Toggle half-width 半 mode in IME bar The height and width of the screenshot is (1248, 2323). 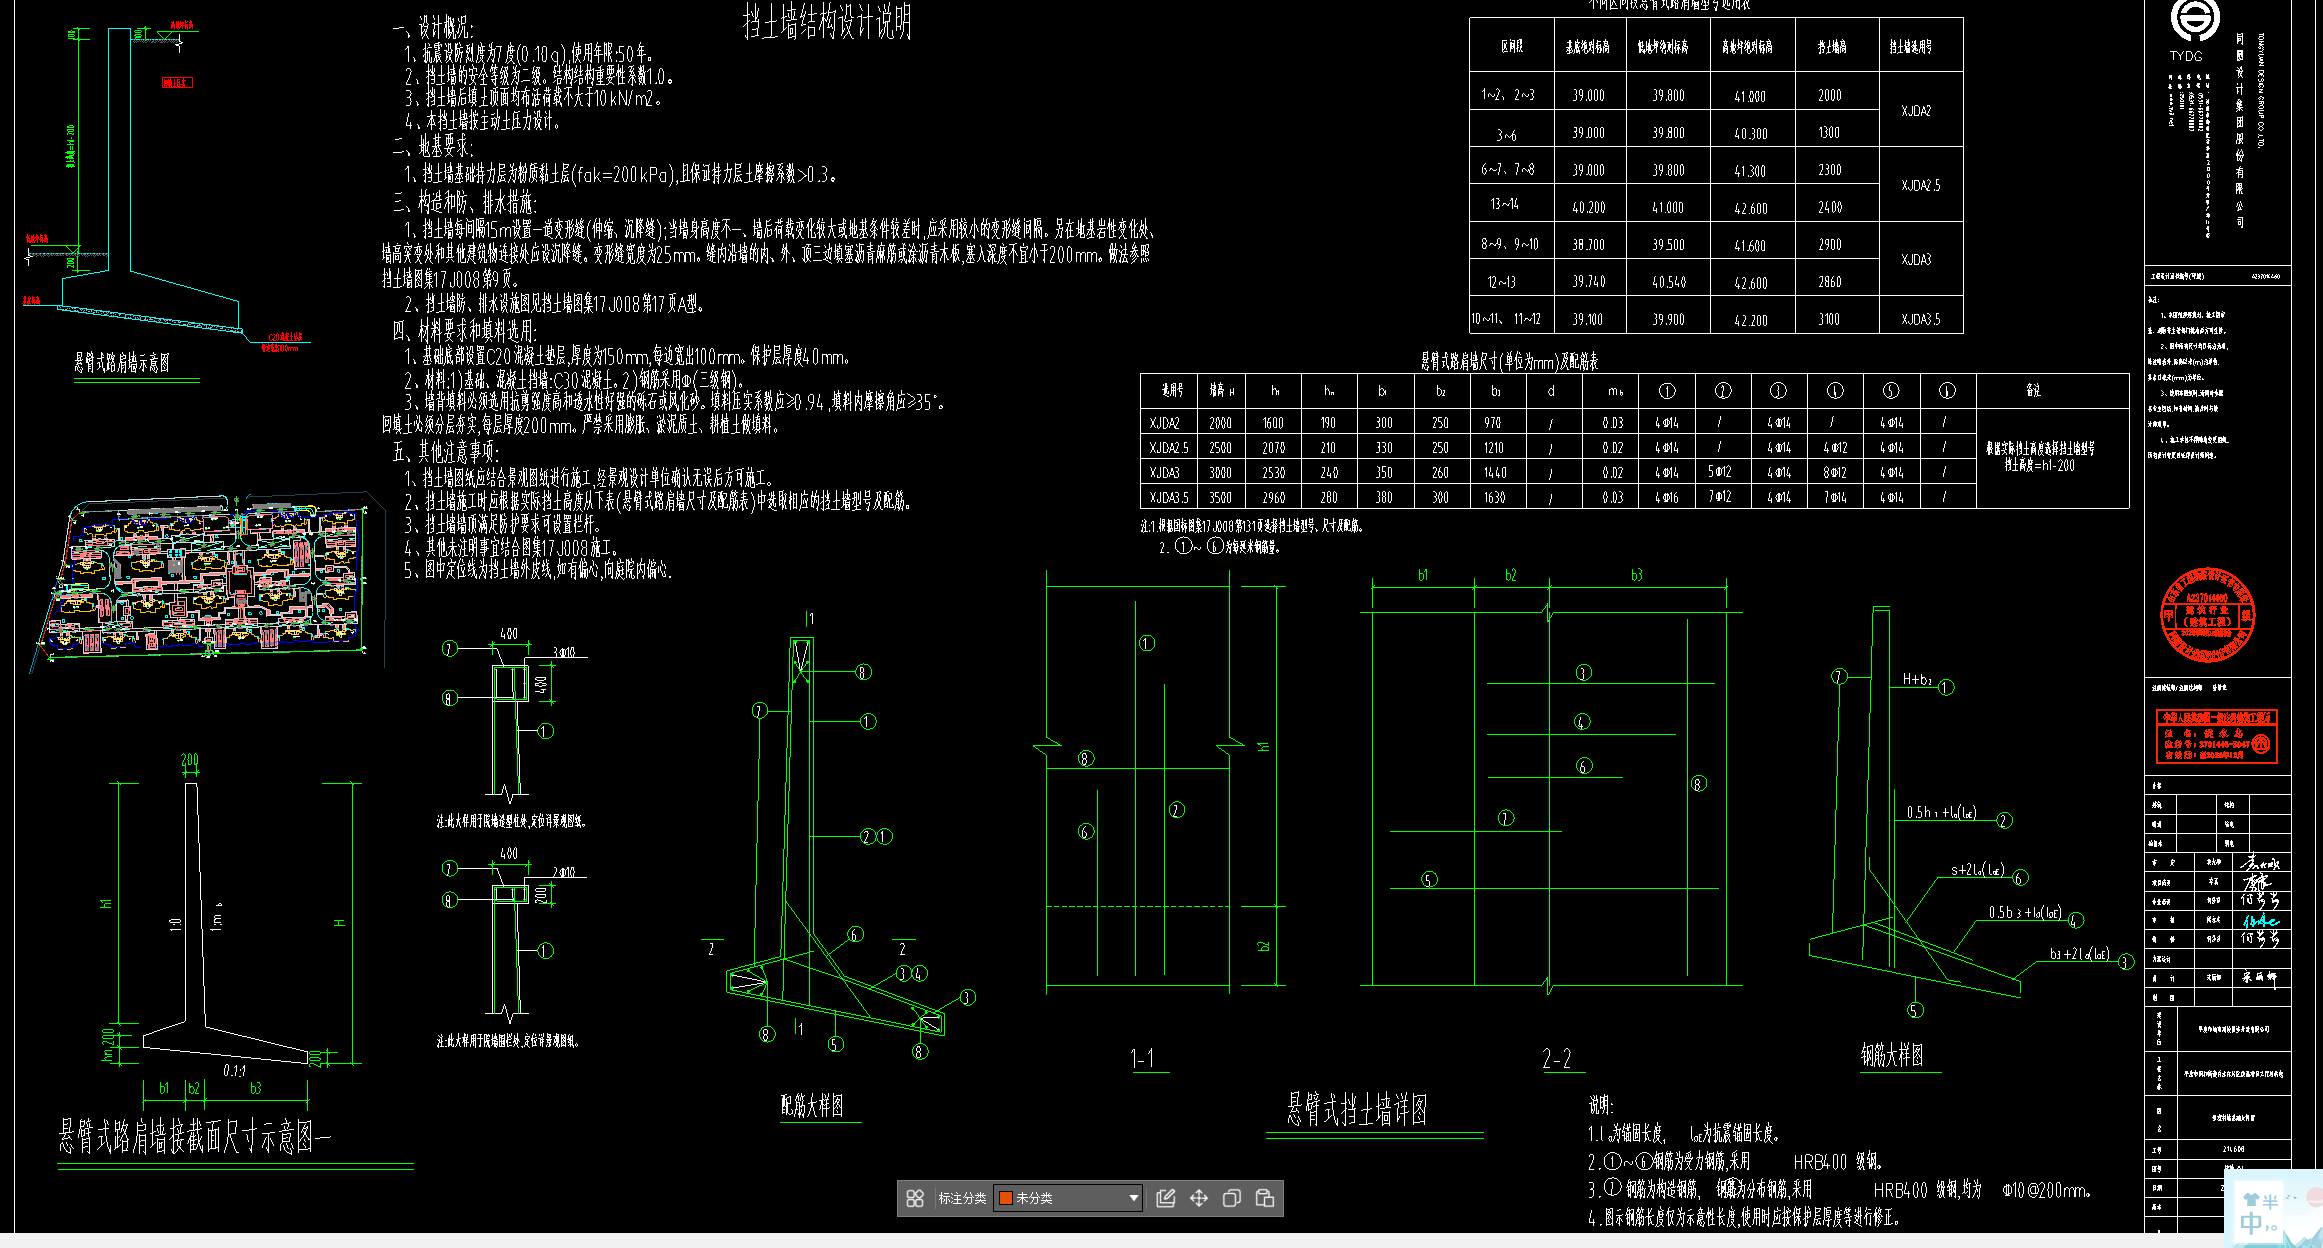coord(2271,1200)
